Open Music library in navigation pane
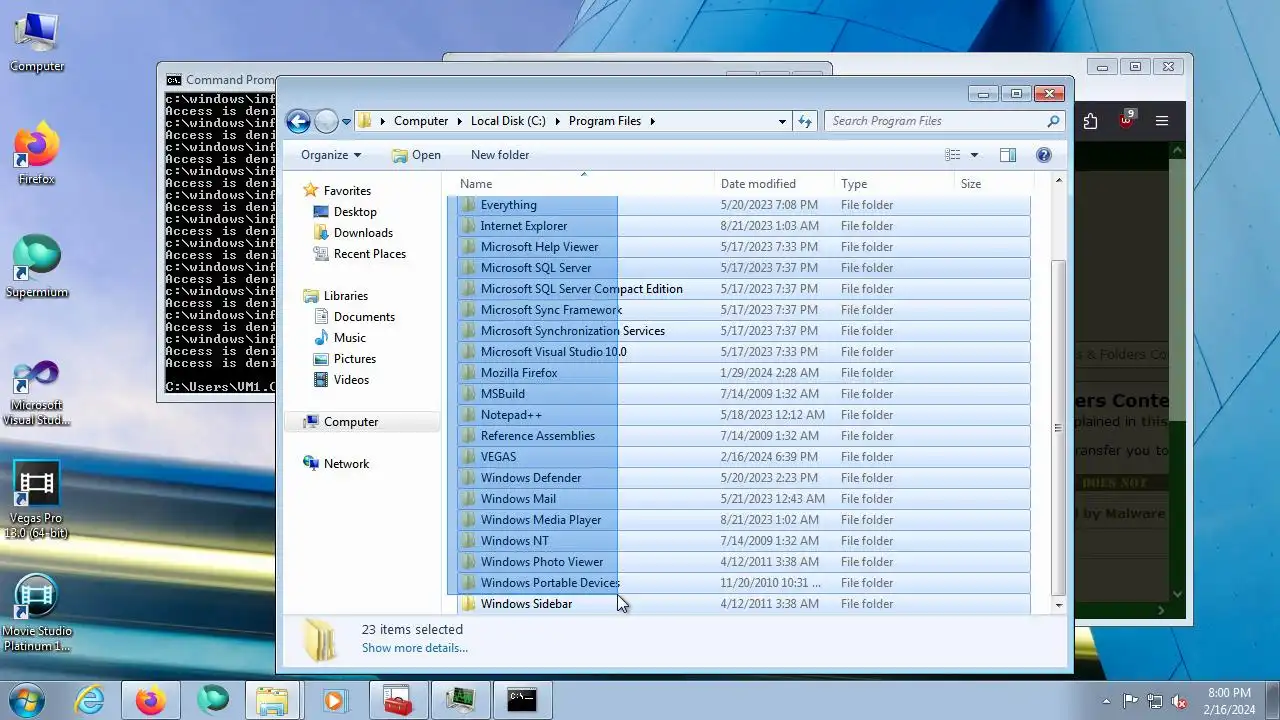The image size is (1280, 720). pos(349,338)
